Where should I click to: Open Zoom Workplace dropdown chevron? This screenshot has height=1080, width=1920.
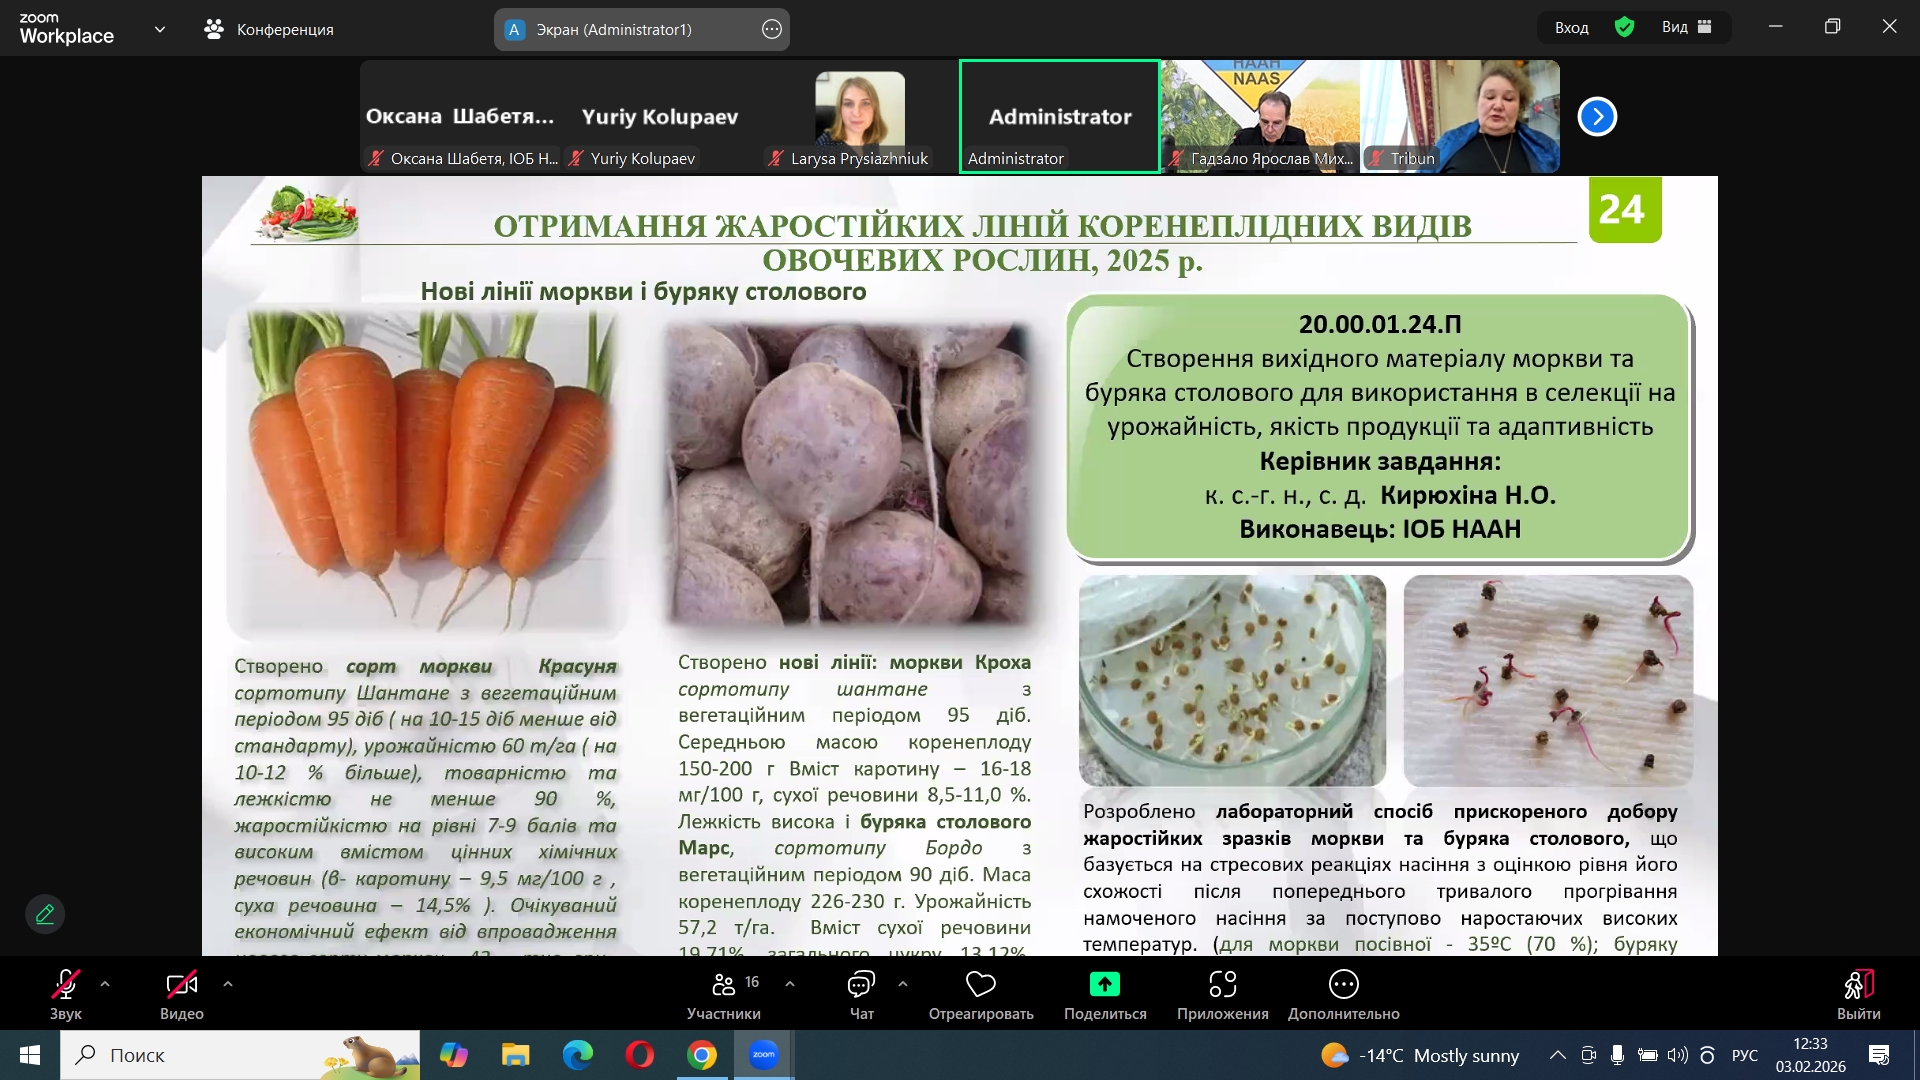(x=160, y=30)
